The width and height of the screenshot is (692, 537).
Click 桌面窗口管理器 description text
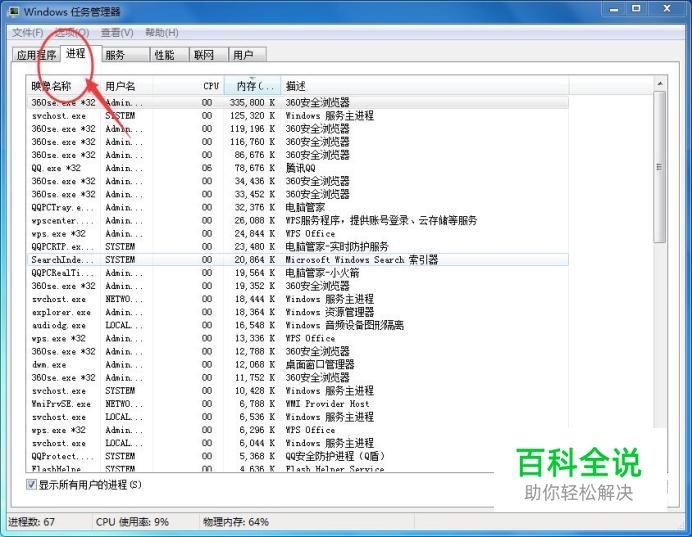click(320, 364)
